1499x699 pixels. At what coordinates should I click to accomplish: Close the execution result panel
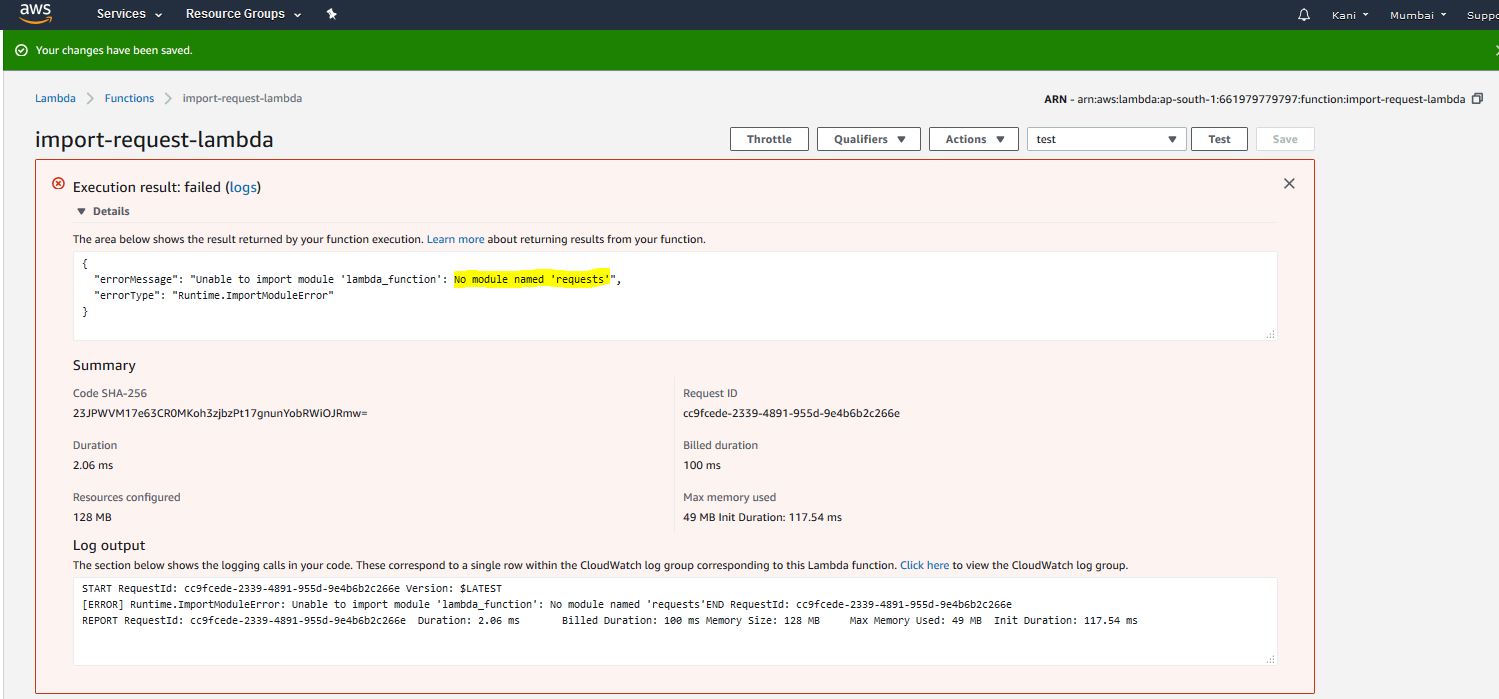(1289, 183)
